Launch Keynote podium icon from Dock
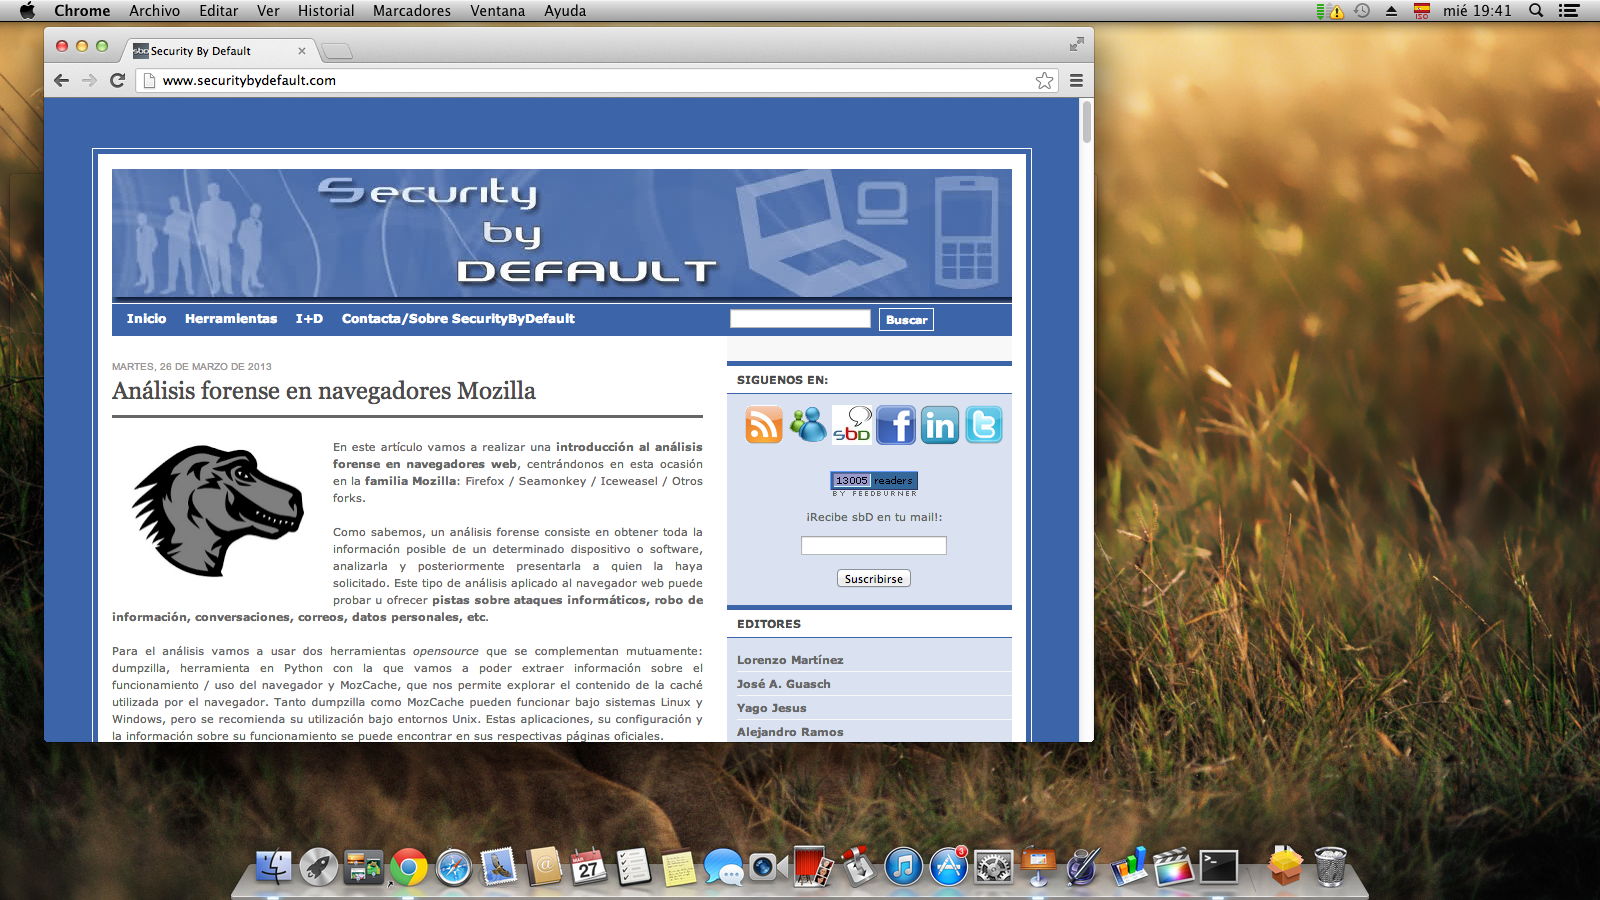Viewport: 1600px width, 900px height. click(x=1038, y=867)
